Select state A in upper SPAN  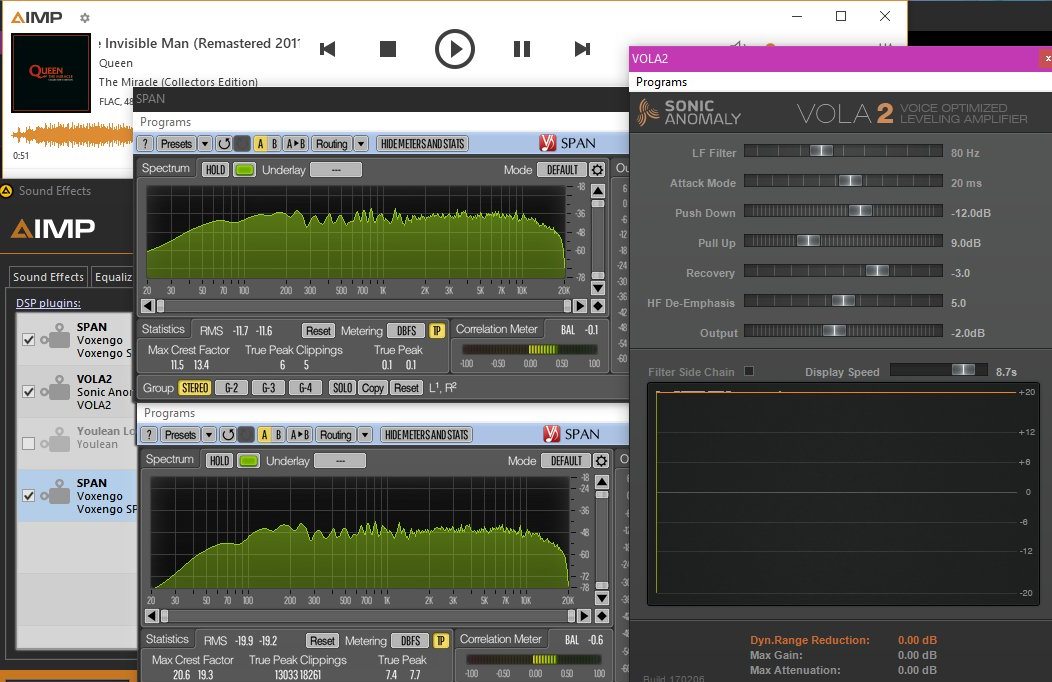[260, 144]
